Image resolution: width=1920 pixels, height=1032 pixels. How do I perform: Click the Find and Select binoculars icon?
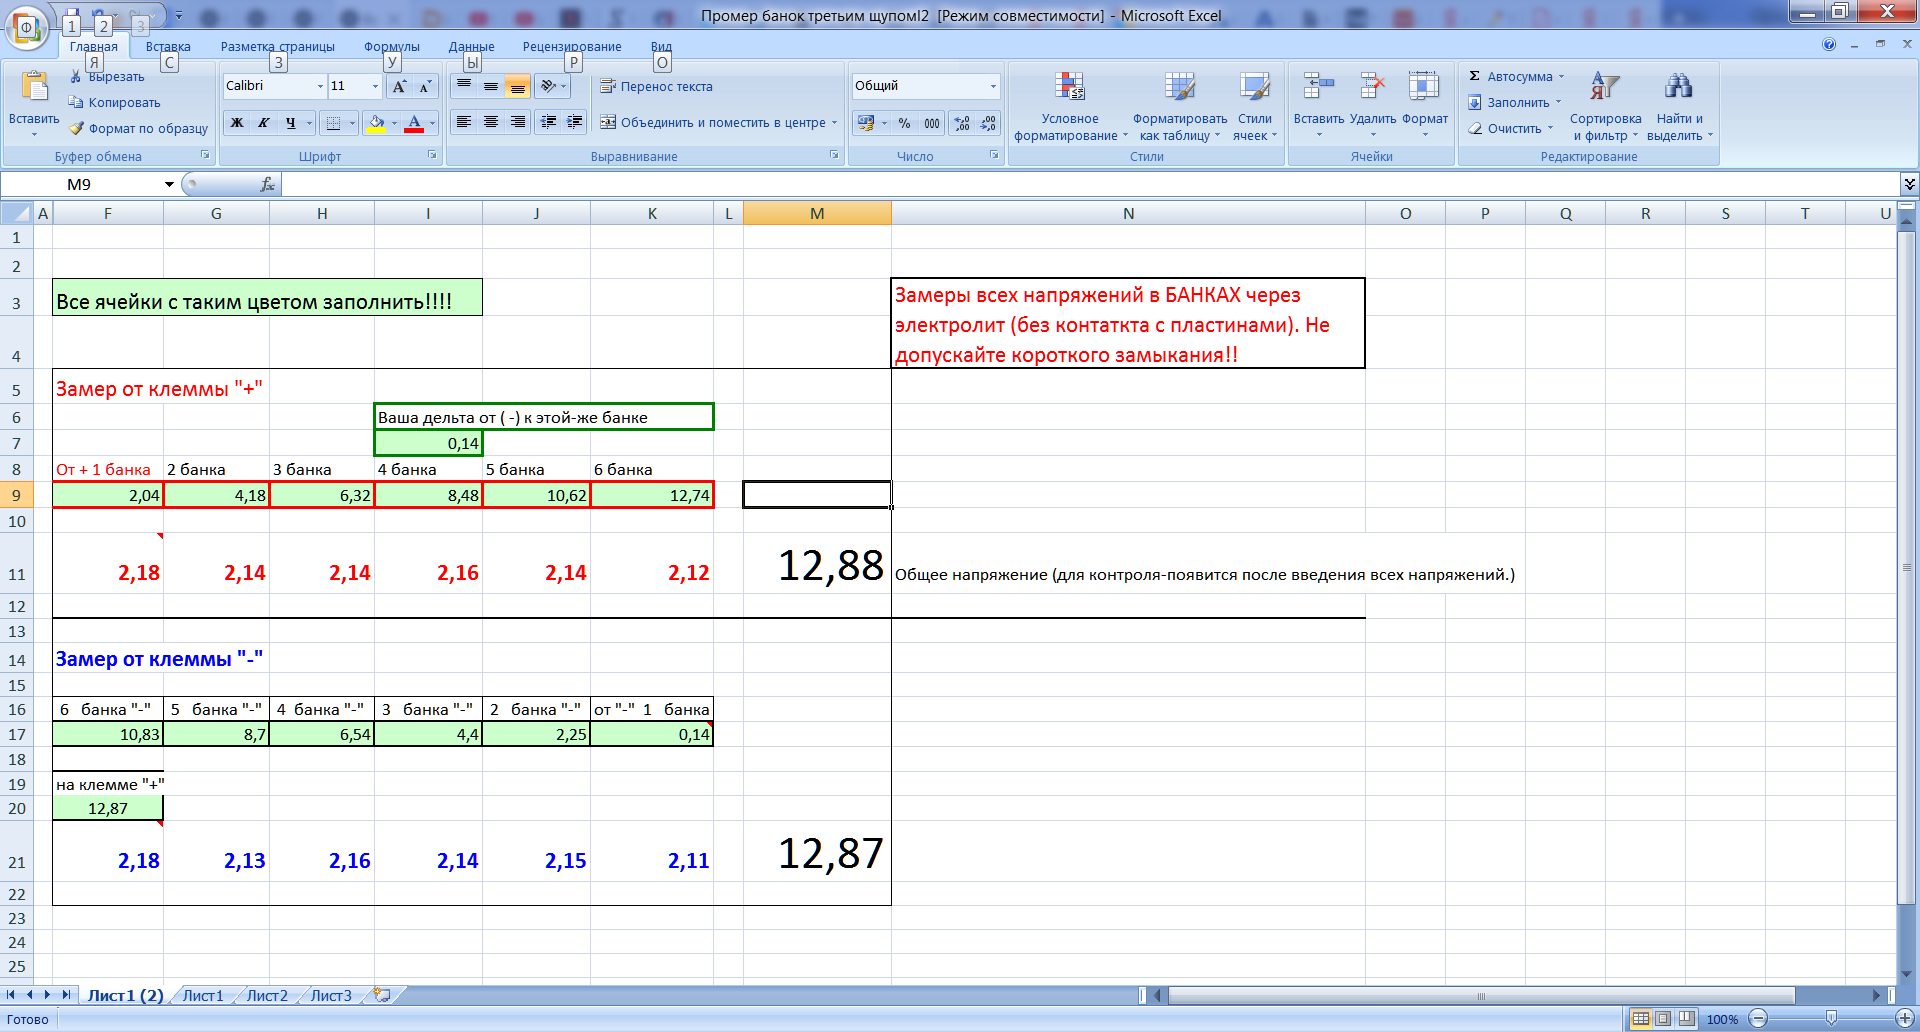tap(1679, 88)
